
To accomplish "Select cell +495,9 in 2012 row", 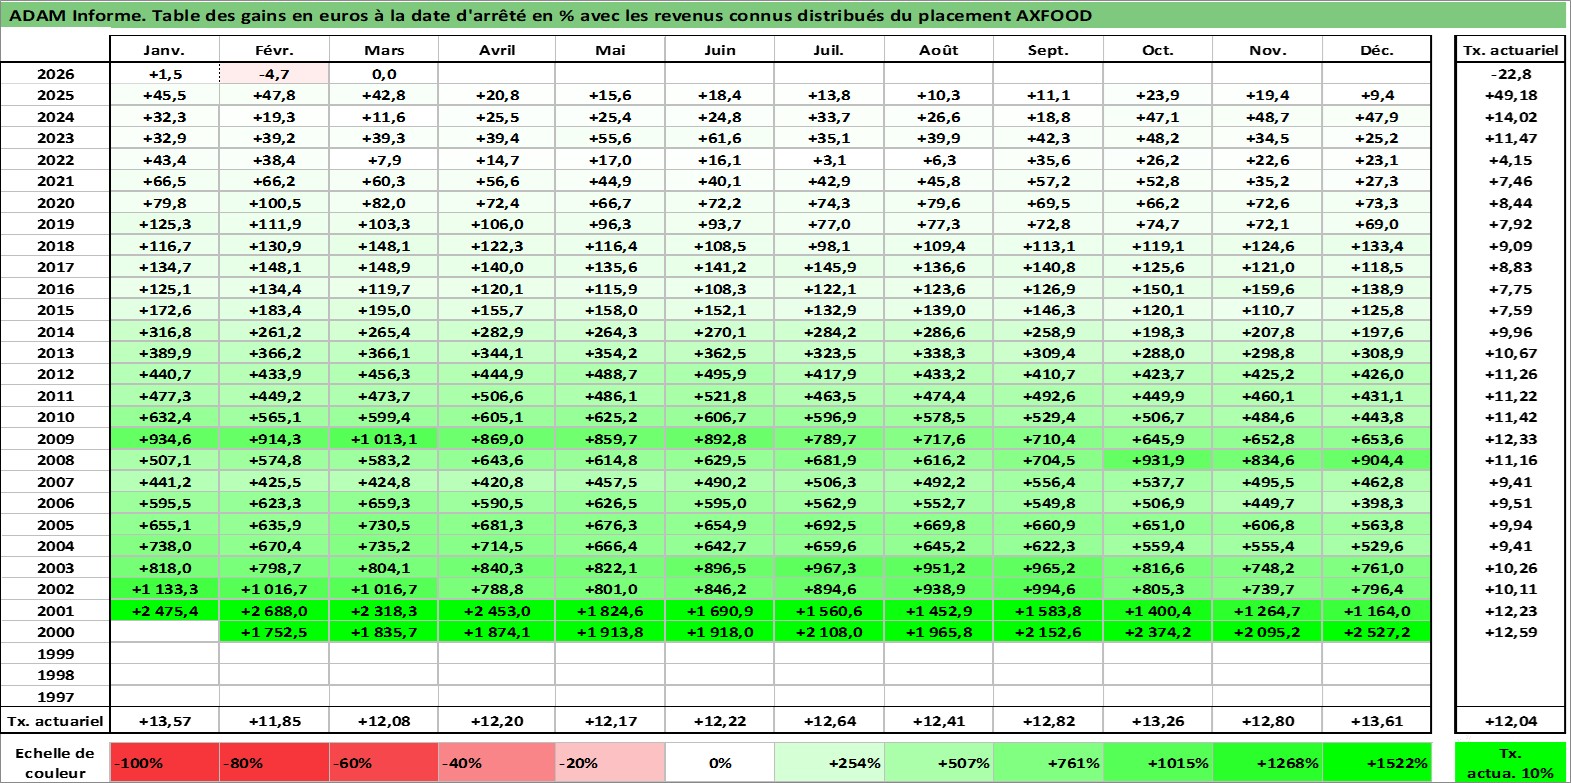I will [x=719, y=374].
